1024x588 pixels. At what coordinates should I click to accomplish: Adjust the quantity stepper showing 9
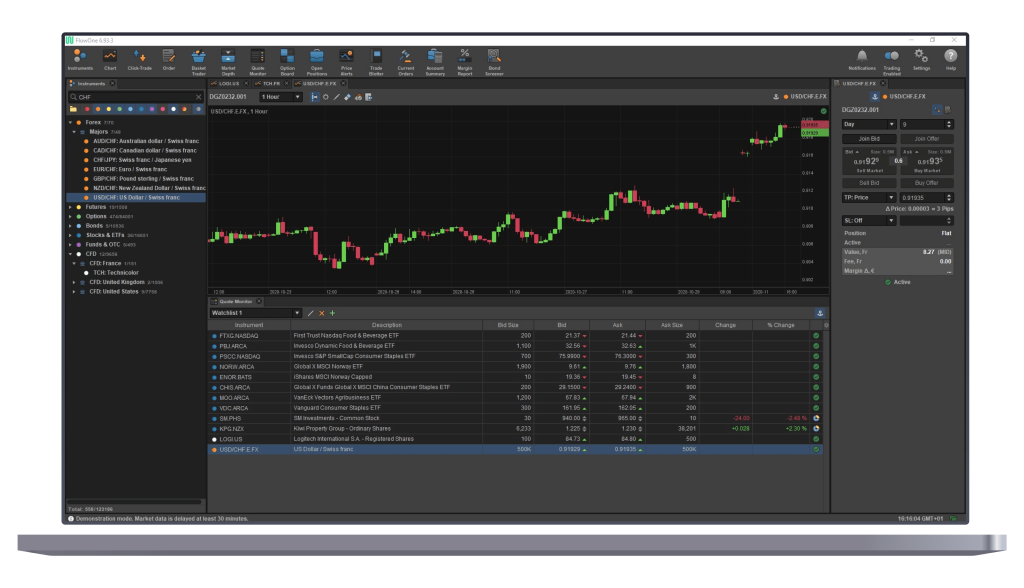point(949,124)
